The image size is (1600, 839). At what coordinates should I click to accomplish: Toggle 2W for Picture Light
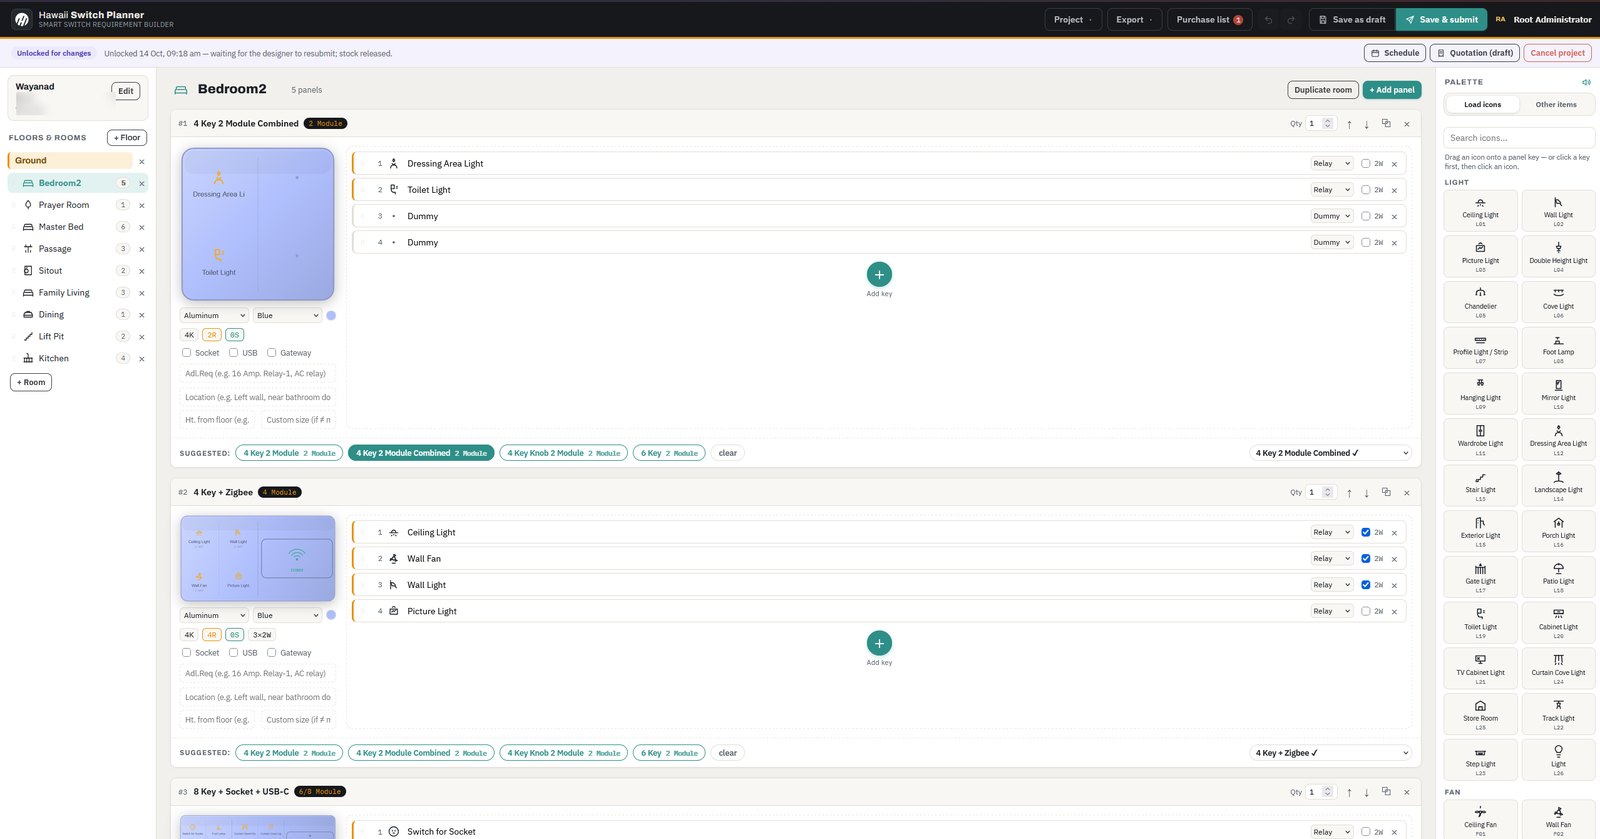pos(1365,612)
